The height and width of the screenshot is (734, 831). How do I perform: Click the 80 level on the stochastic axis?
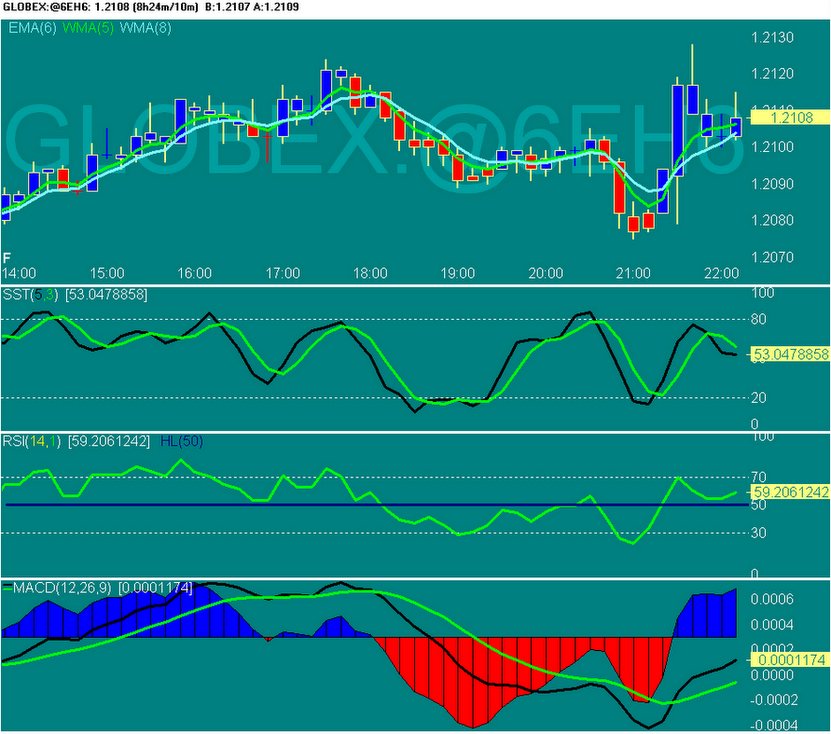point(758,319)
